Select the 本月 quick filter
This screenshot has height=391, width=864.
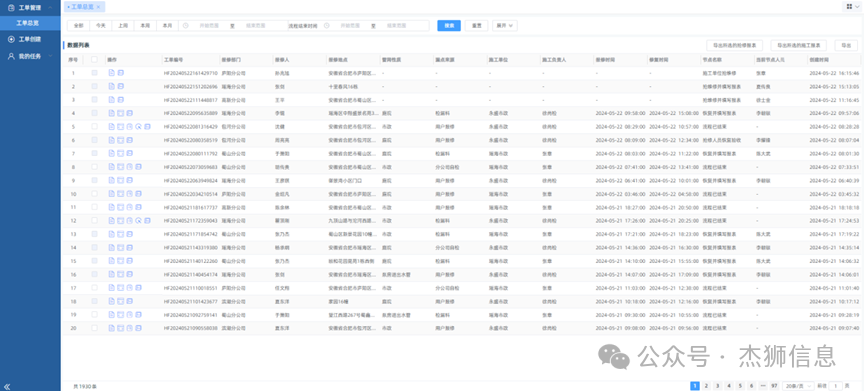tap(168, 25)
